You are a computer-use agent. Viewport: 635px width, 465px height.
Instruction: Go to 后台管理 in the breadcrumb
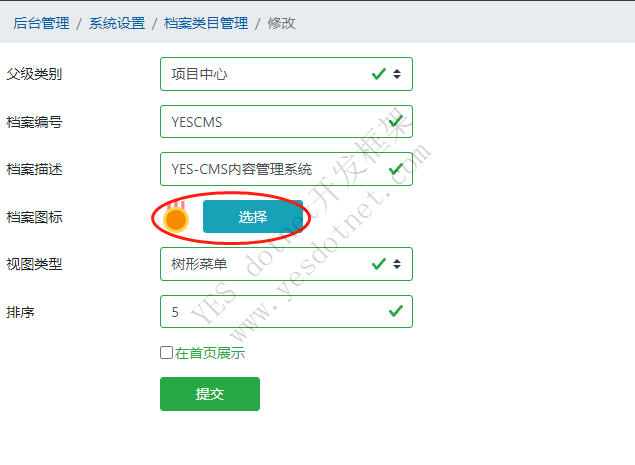[x=41, y=23]
